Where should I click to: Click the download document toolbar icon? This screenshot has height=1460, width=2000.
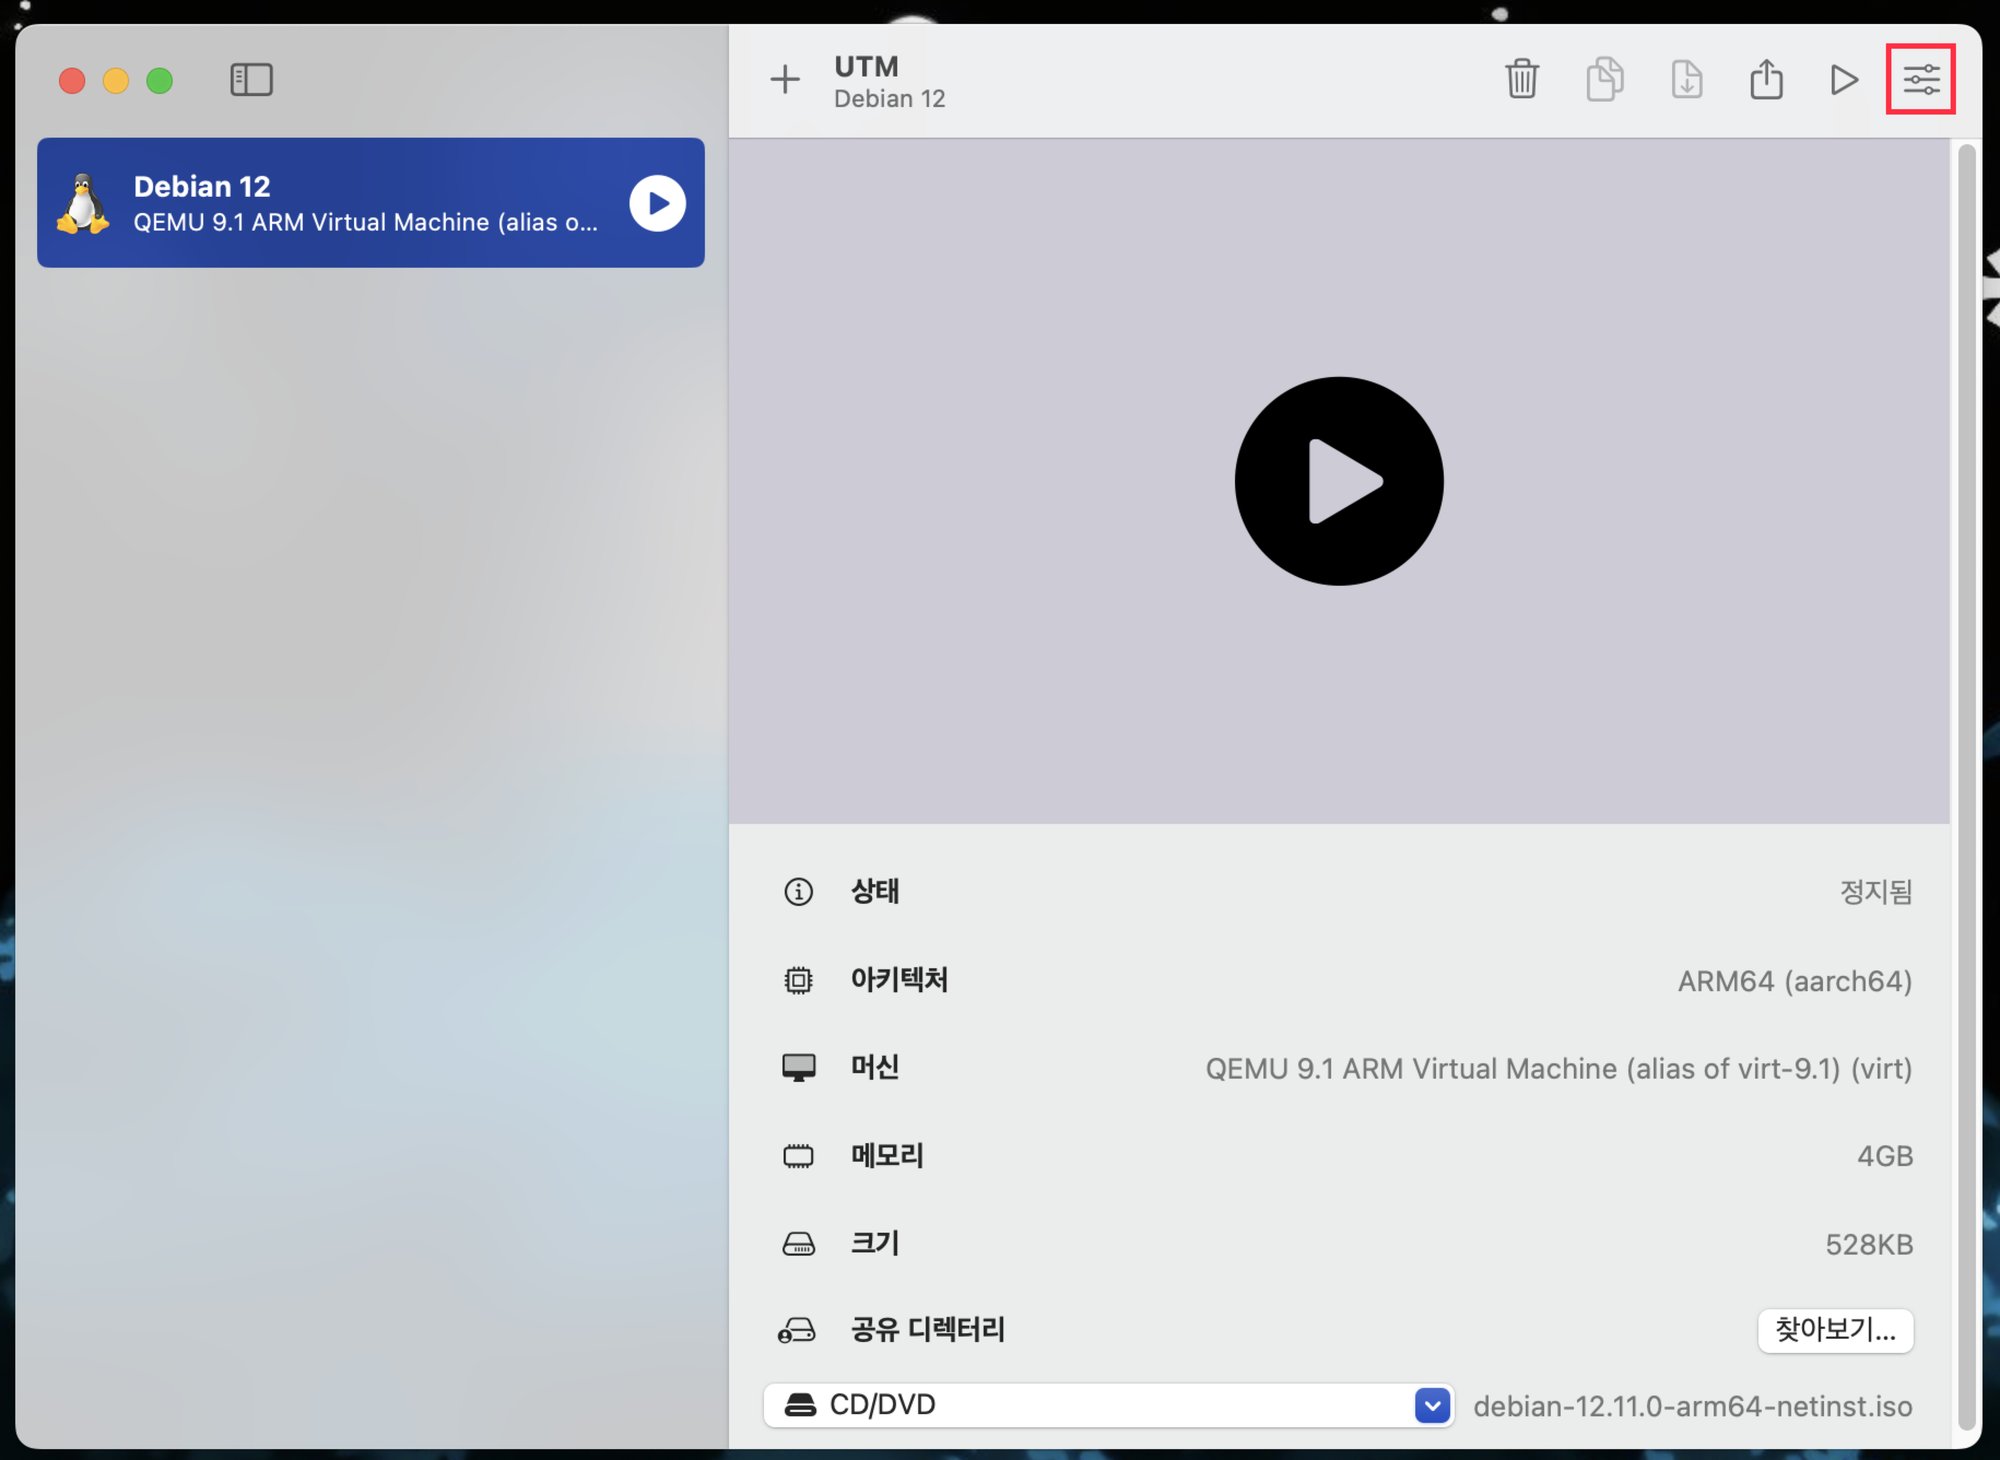coord(1687,79)
